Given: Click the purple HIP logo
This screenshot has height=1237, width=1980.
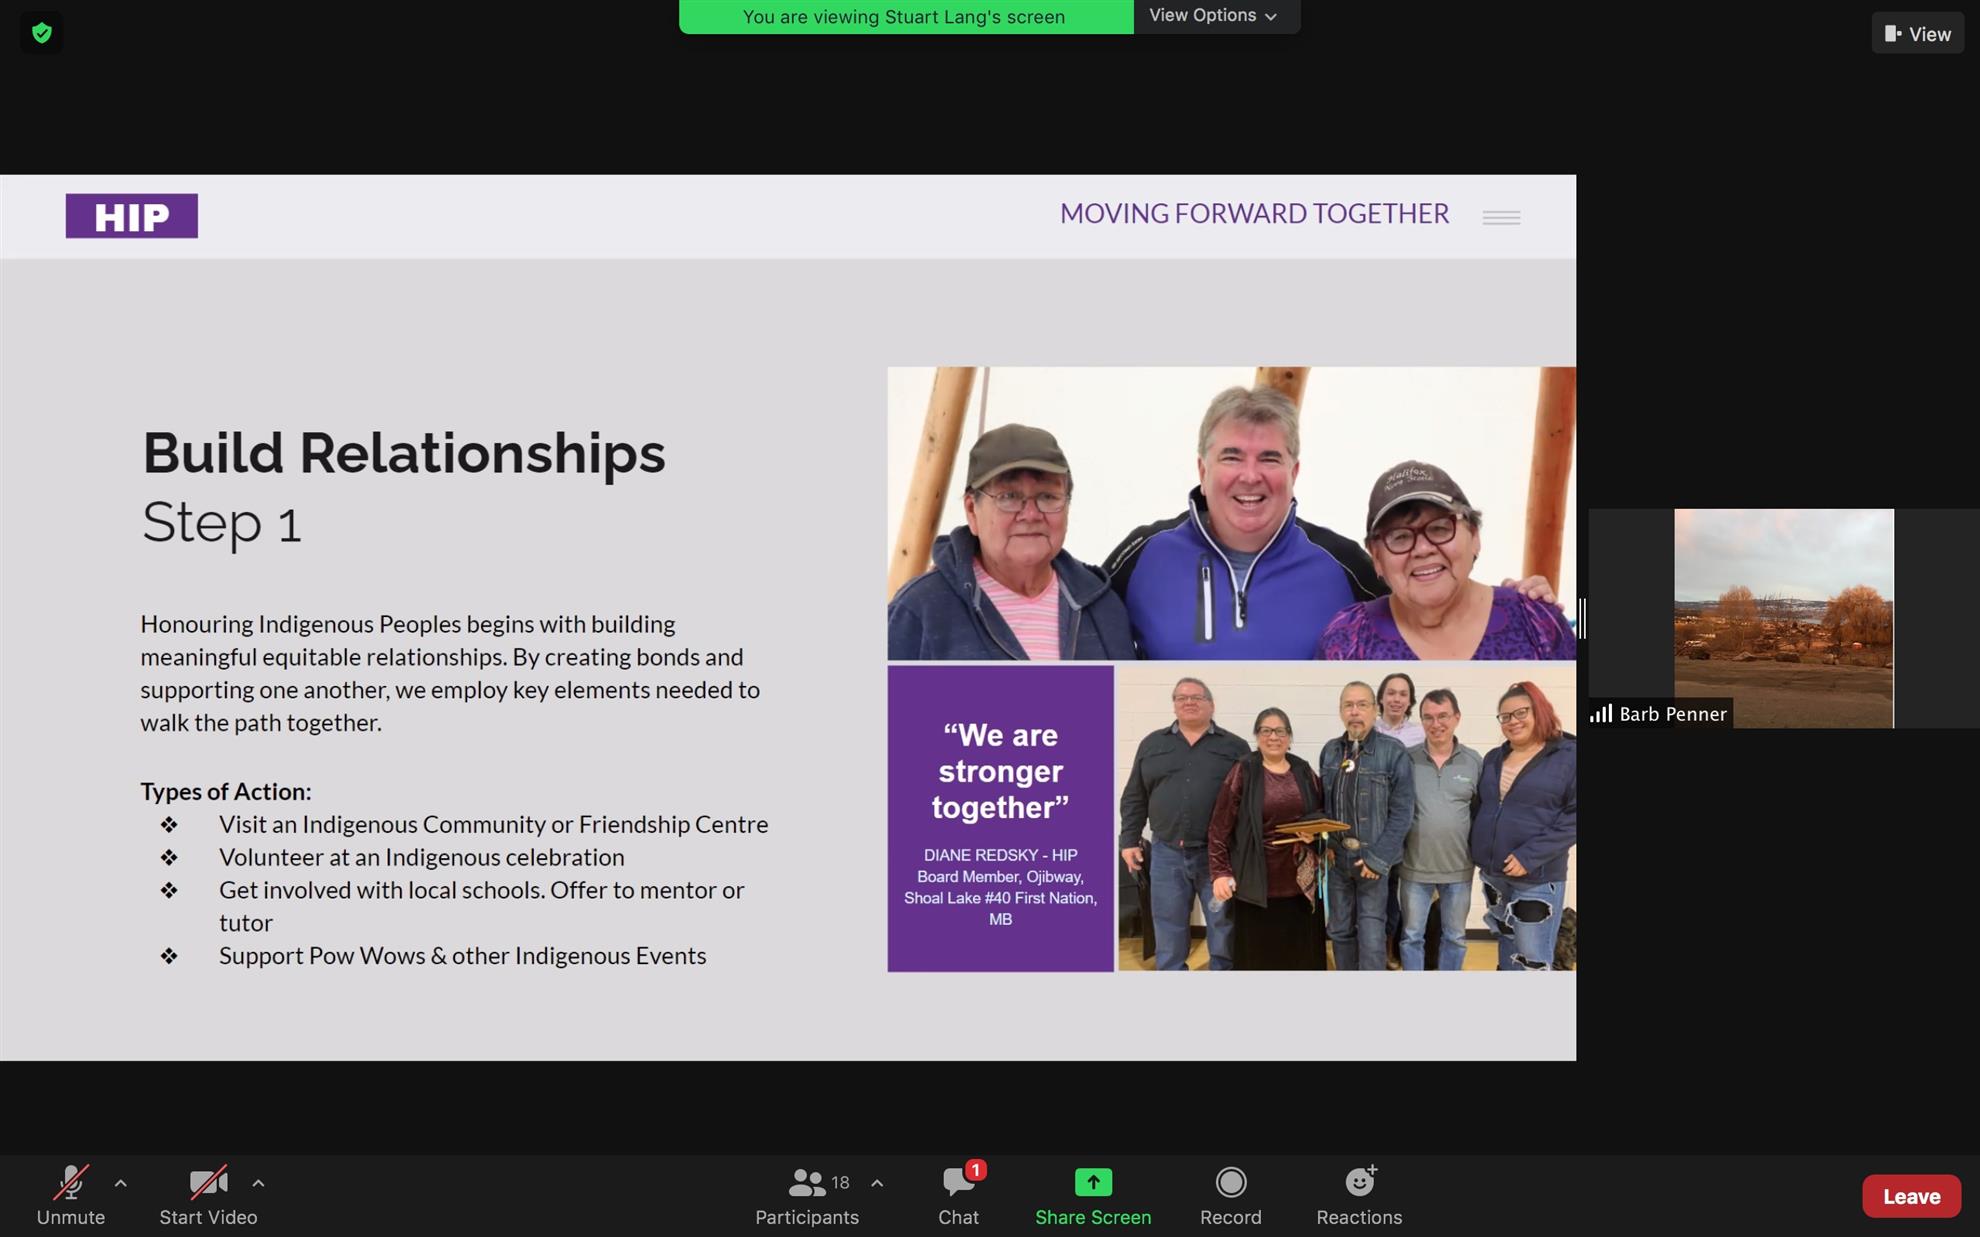Looking at the screenshot, I should [x=132, y=216].
